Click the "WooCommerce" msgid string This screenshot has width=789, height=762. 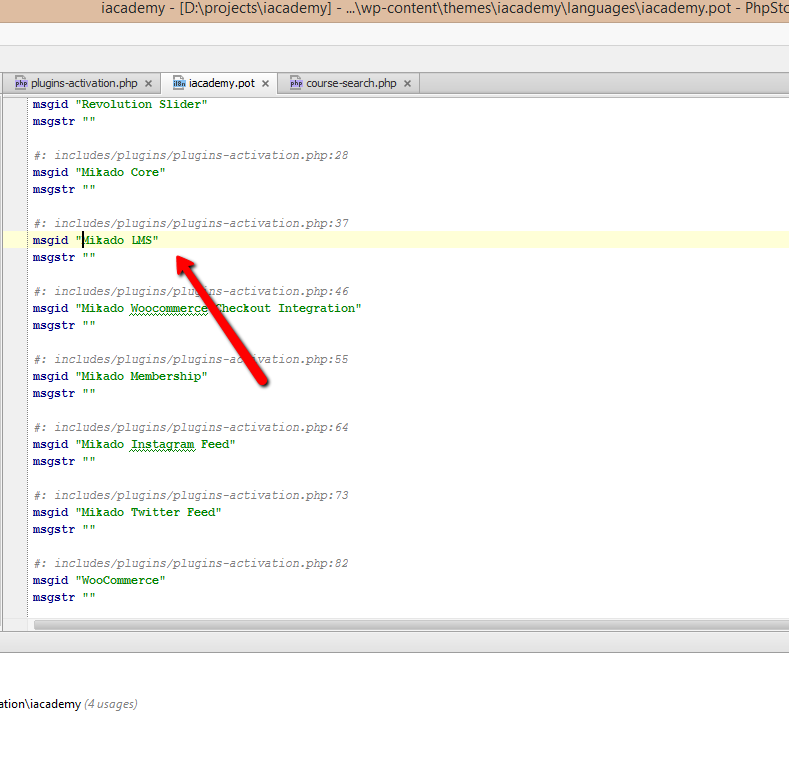click(x=120, y=580)
